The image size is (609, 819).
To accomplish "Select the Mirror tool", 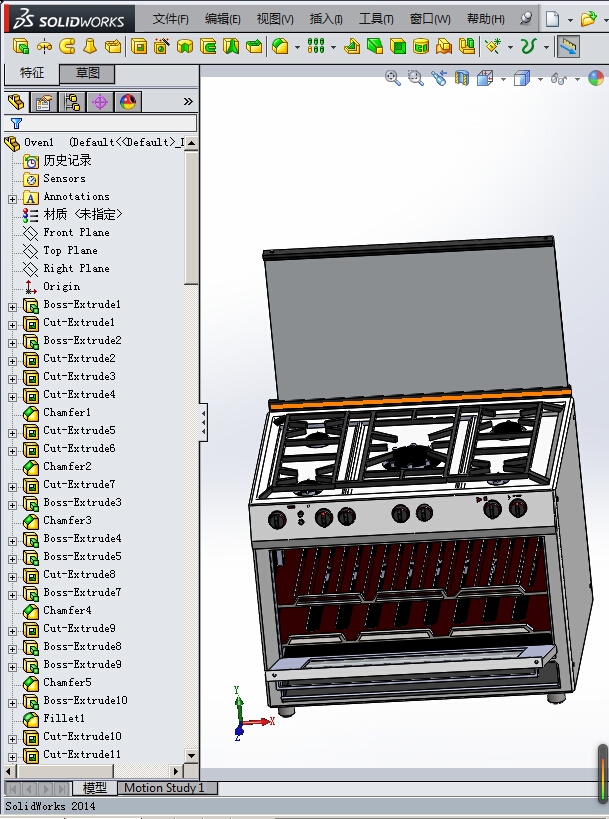I will pos(467,46).
